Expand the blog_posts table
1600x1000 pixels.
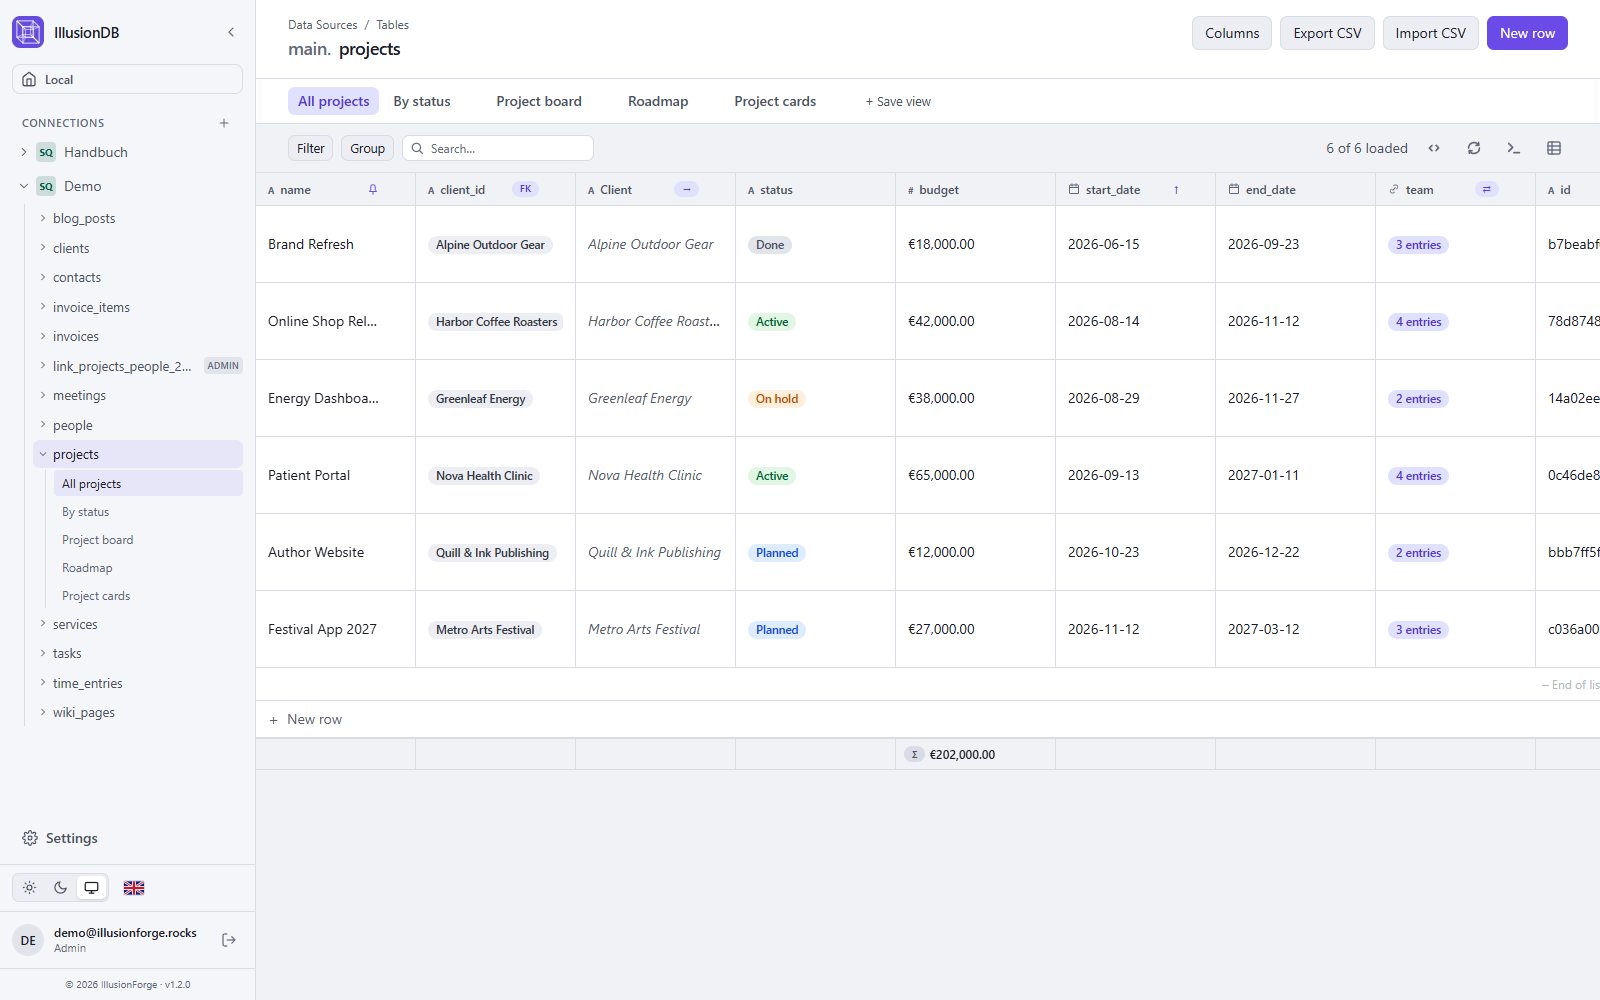[43, 218]
